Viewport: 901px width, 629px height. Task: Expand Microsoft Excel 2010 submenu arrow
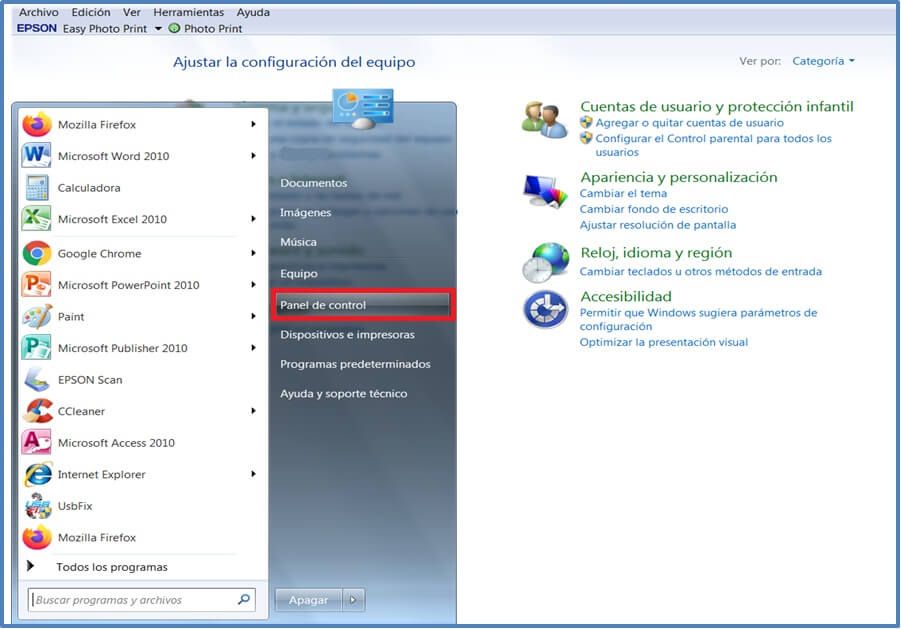pos(253,219)
